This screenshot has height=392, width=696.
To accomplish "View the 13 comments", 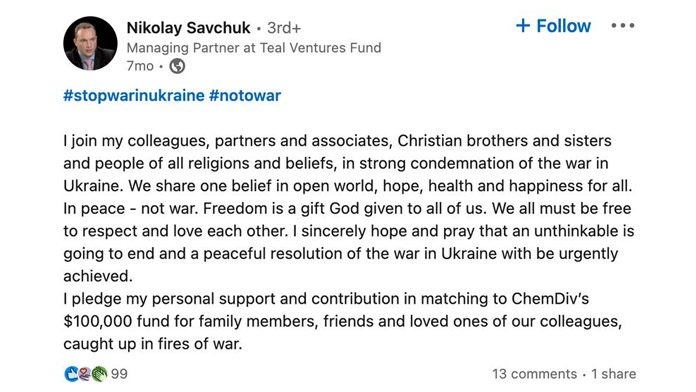I will [x=534, y=374].
